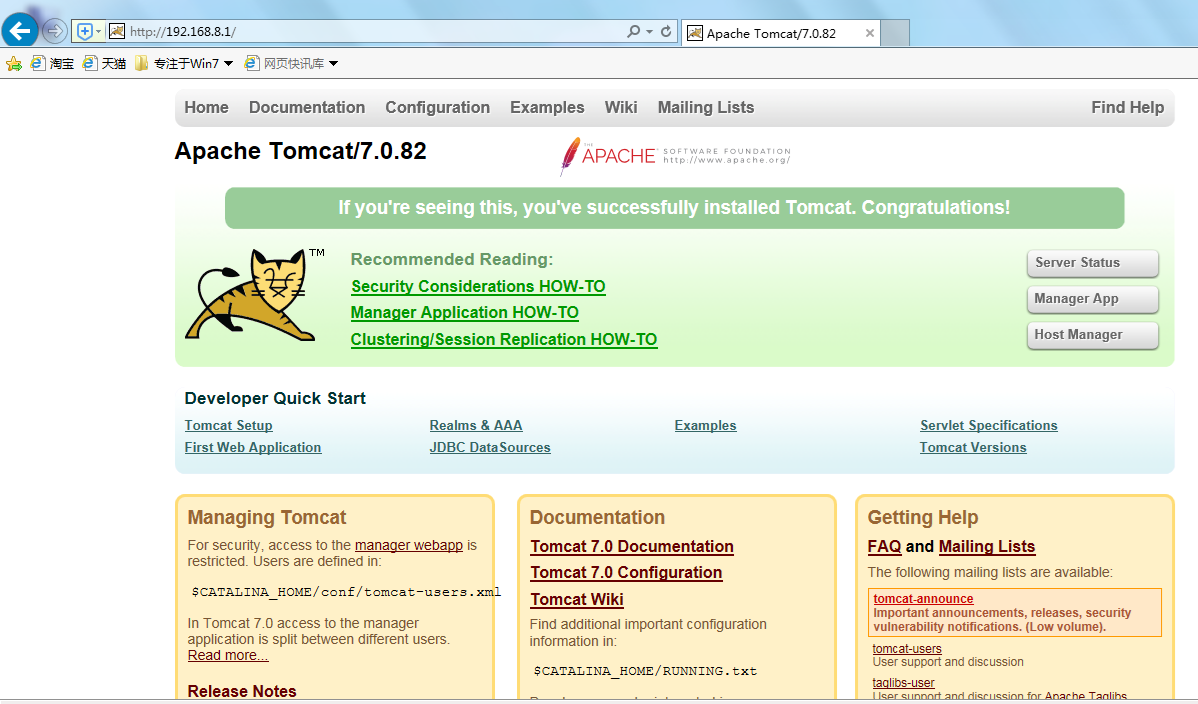
Task: View the Servlet Specifications link
Action: coord(989,426)
